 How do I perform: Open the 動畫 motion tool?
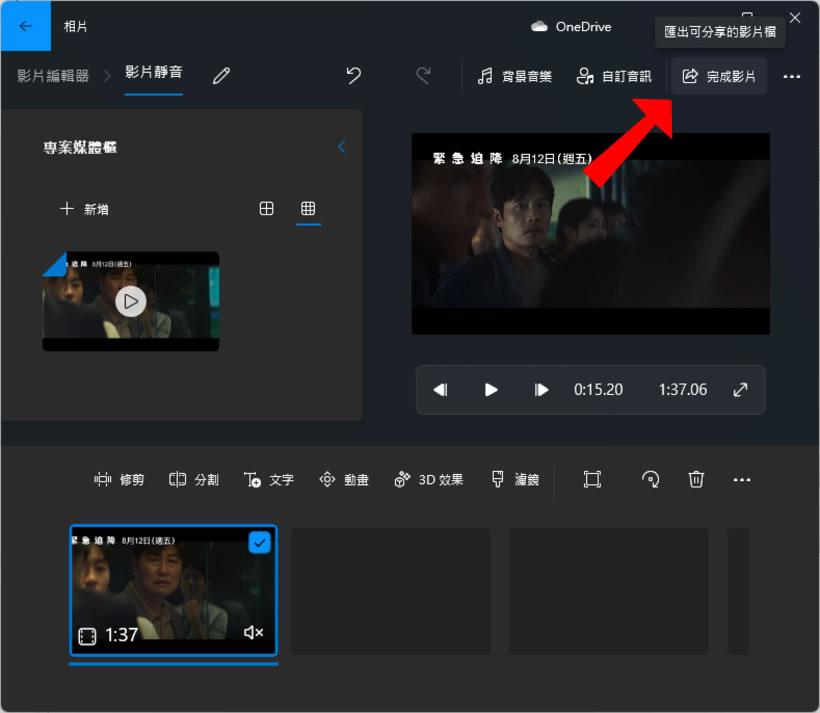pos(344,480)
